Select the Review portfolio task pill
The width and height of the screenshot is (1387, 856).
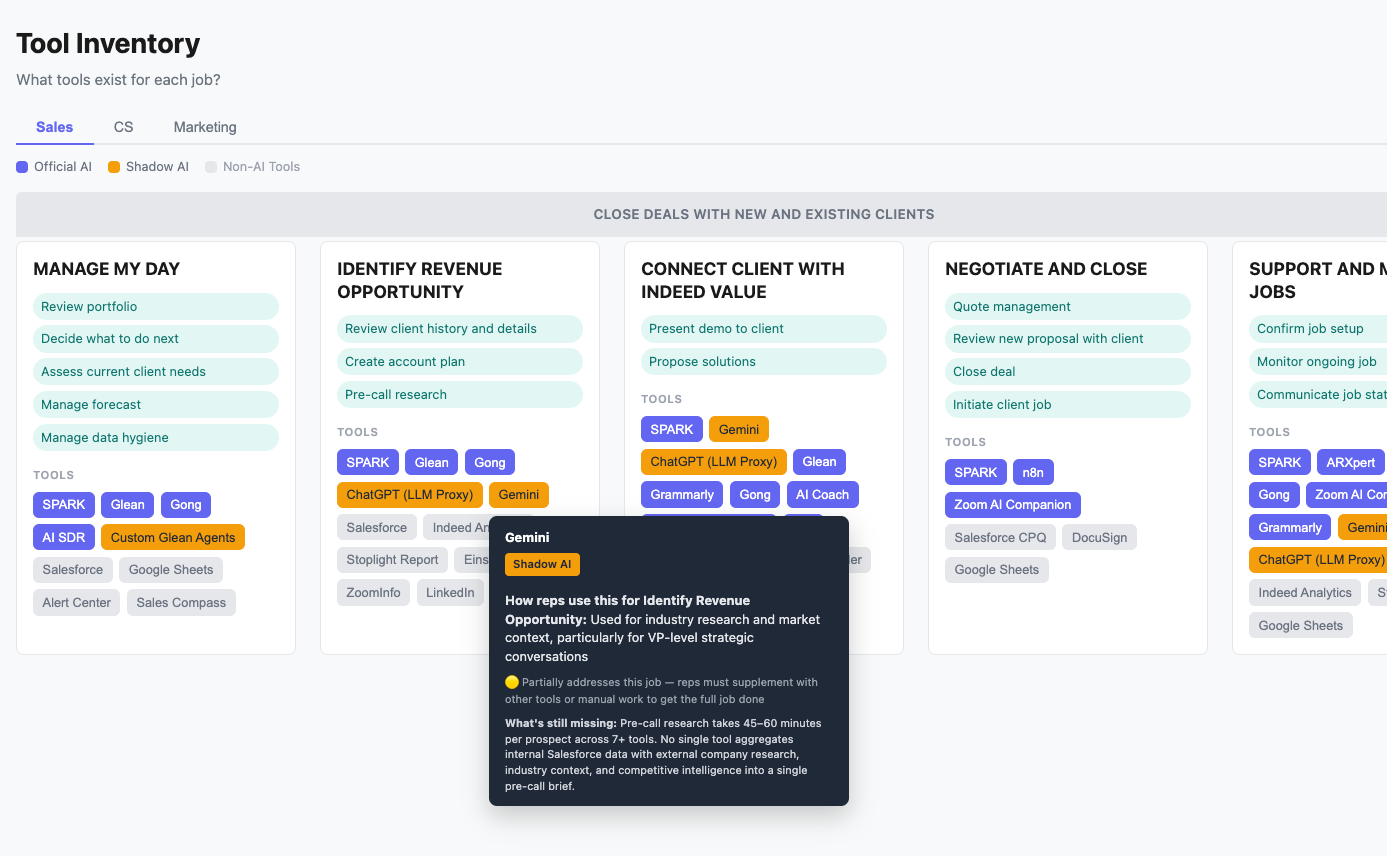point(156,307)
